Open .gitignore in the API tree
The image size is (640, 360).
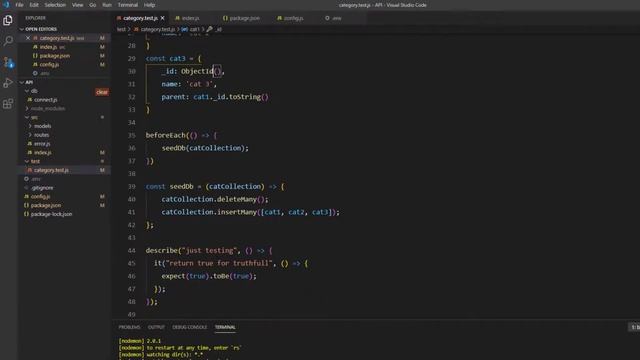[x=64, y=188]
